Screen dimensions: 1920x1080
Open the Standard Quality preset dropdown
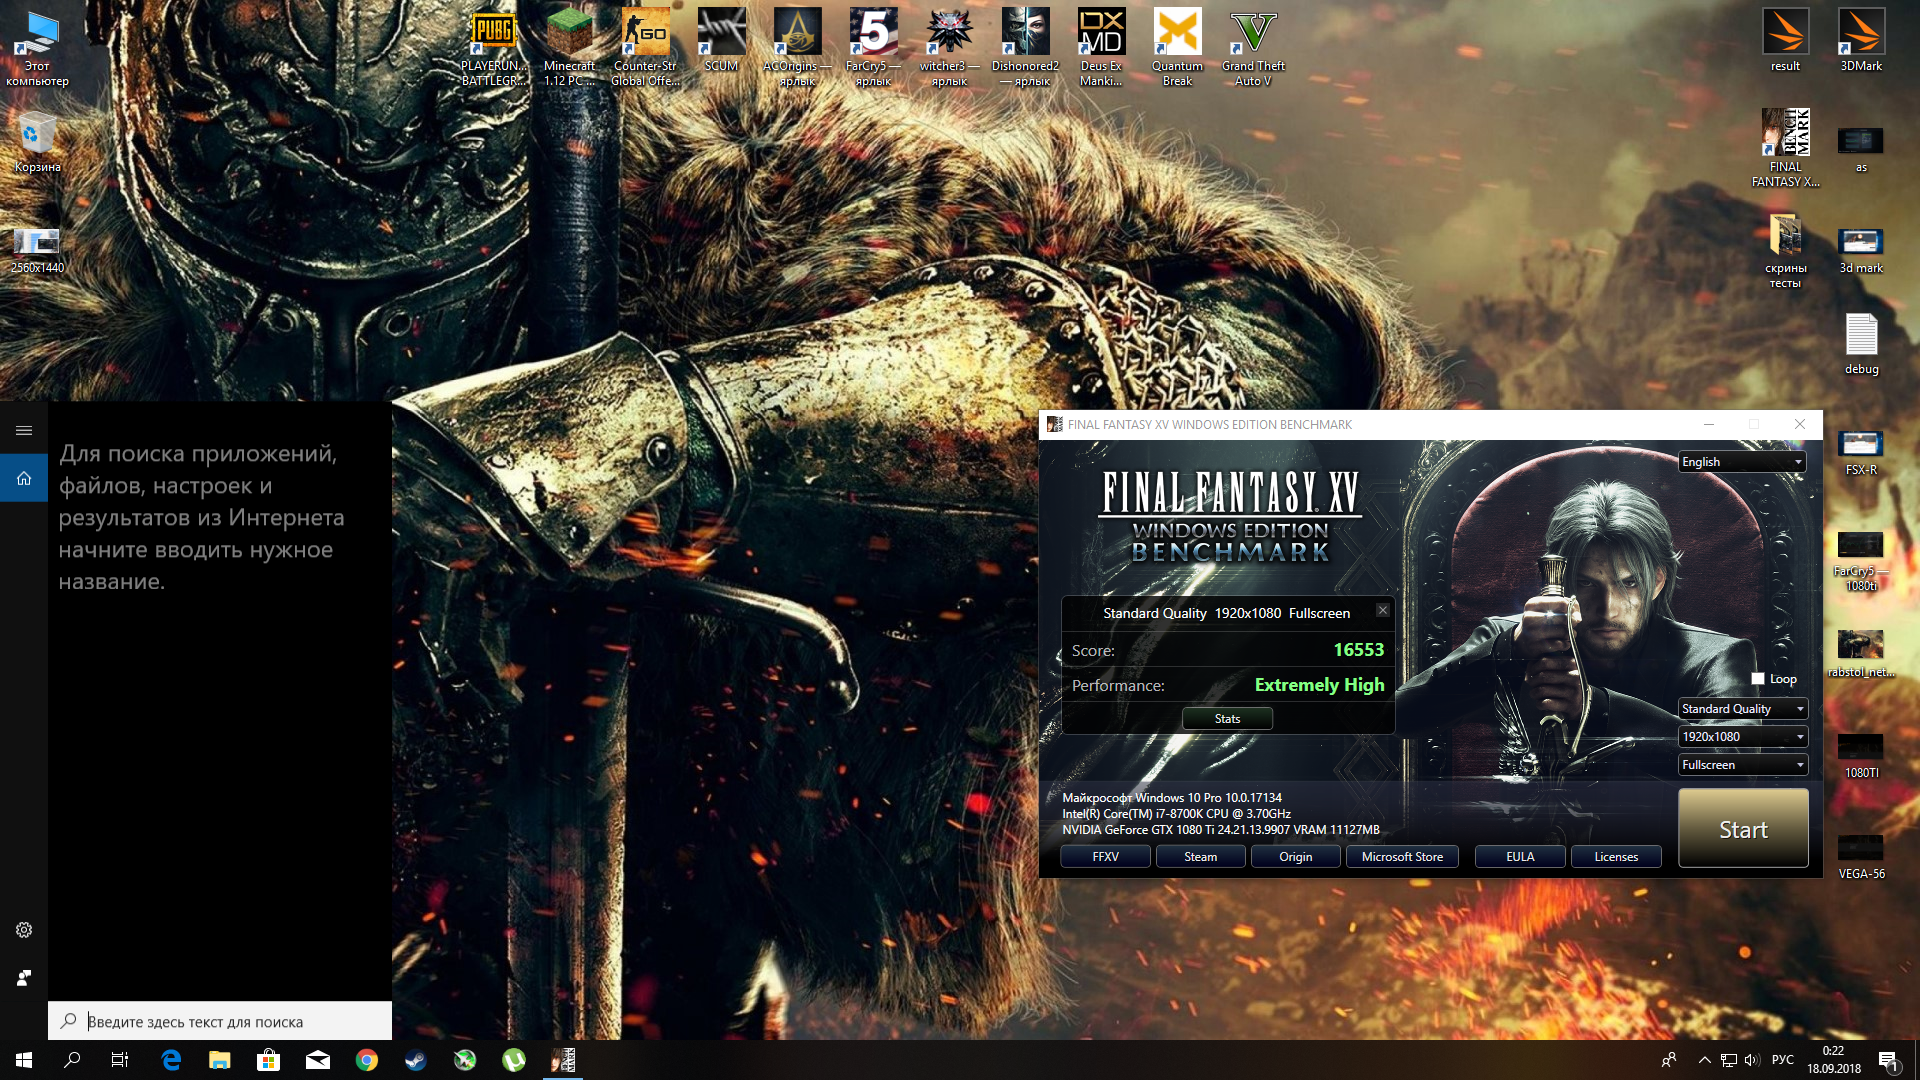(x=1742, y=709)
